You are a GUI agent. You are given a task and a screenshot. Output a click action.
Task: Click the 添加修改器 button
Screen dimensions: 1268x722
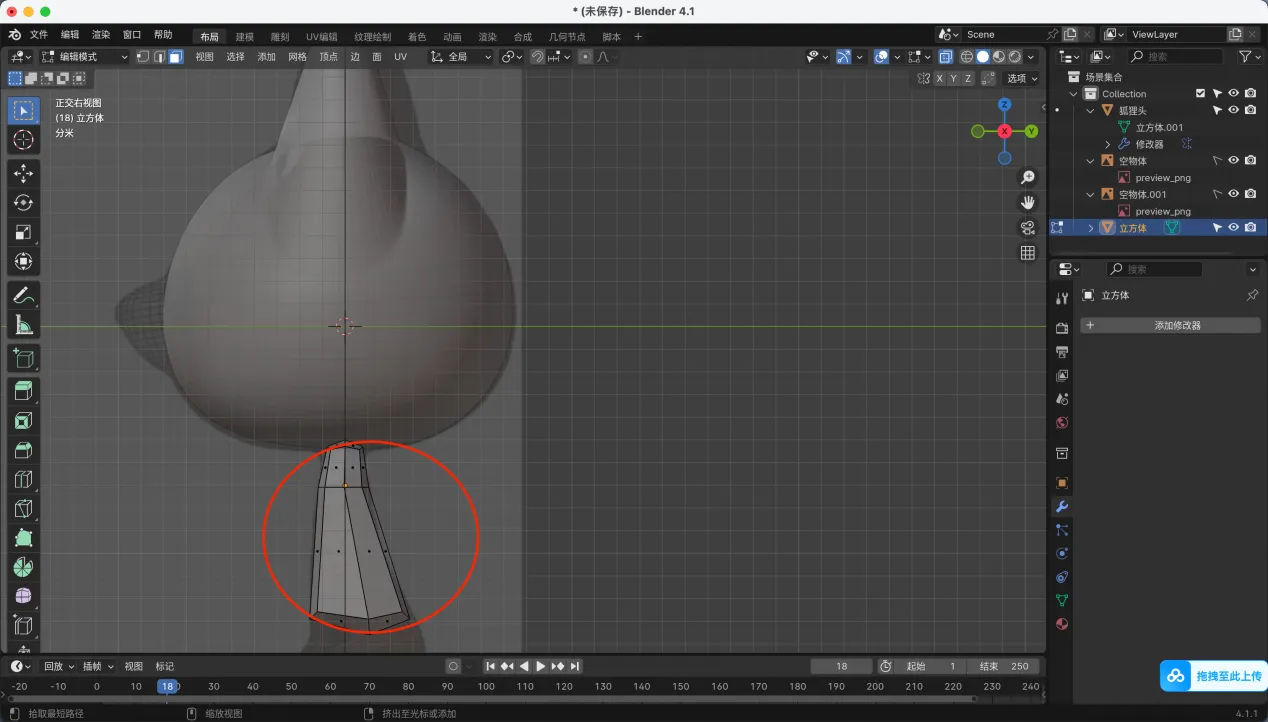point(1170,325)
